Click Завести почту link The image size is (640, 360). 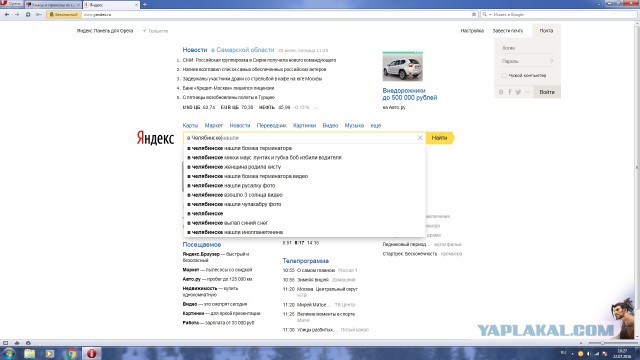click(x=507, y=31)
